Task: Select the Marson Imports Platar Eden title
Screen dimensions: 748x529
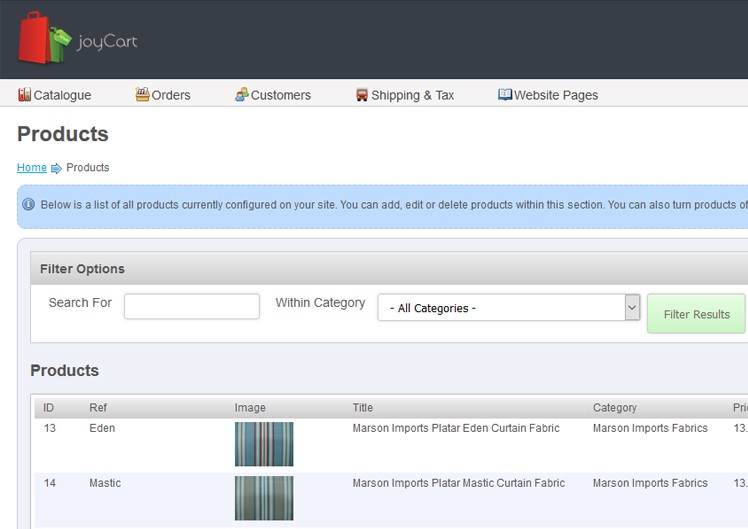Action: [x=456, y=428]
